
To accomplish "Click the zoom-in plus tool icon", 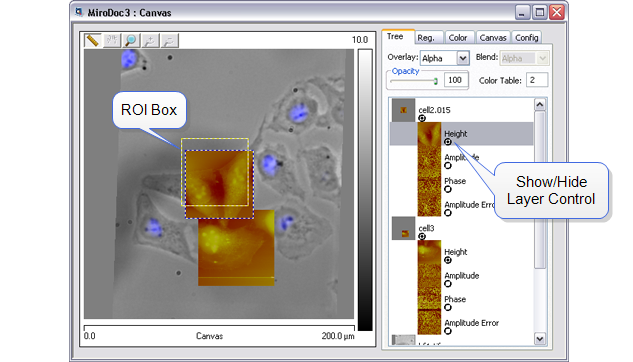I will click(150, 40).
